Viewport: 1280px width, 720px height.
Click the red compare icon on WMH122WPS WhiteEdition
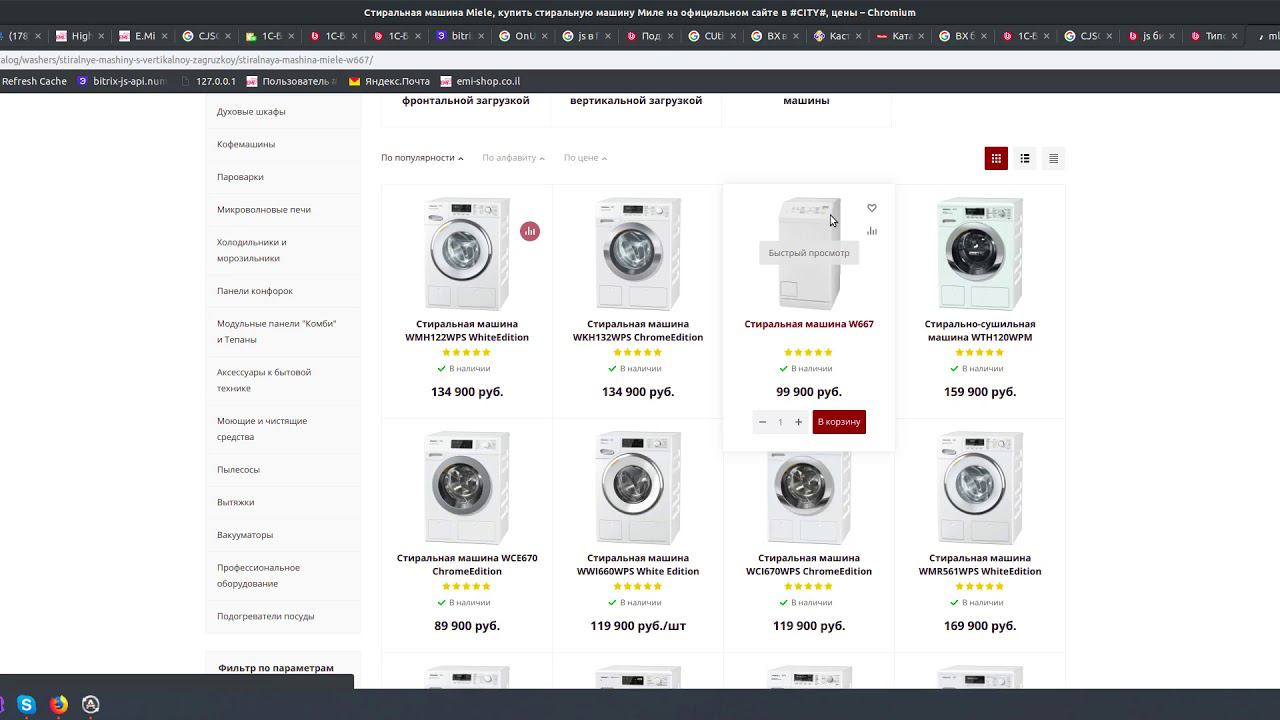coord(530,231)
